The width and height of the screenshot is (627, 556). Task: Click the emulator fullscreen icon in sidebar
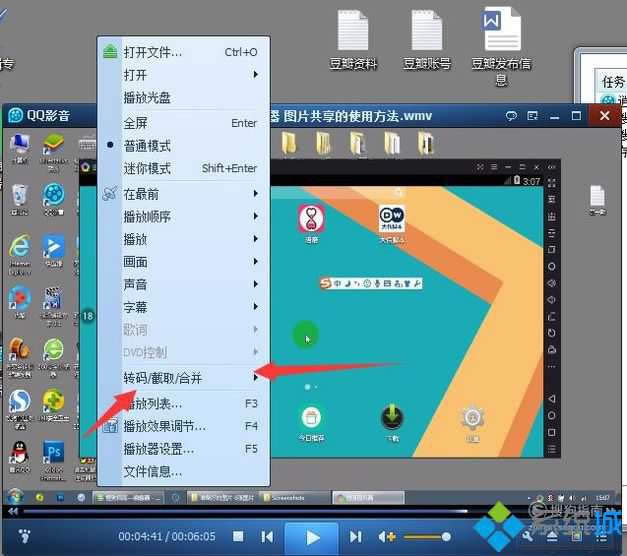click(x=552, y=183)
